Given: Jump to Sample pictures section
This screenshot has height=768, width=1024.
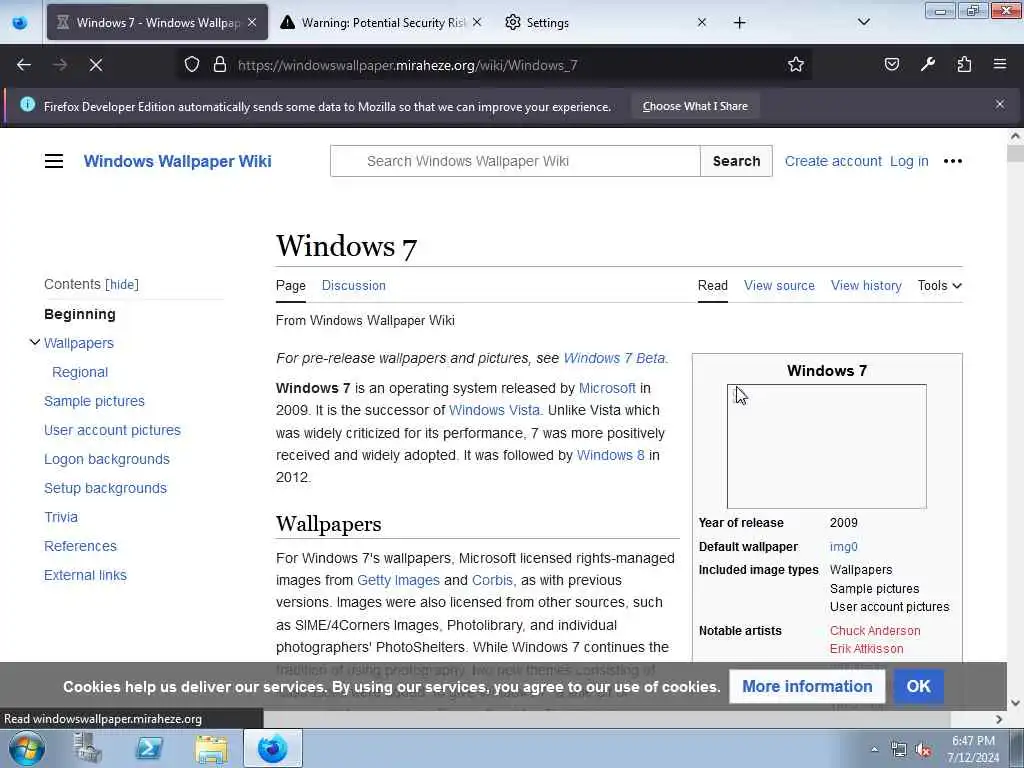Looking at the screenshot, I should pyautogui.click(x=94, y=401).
